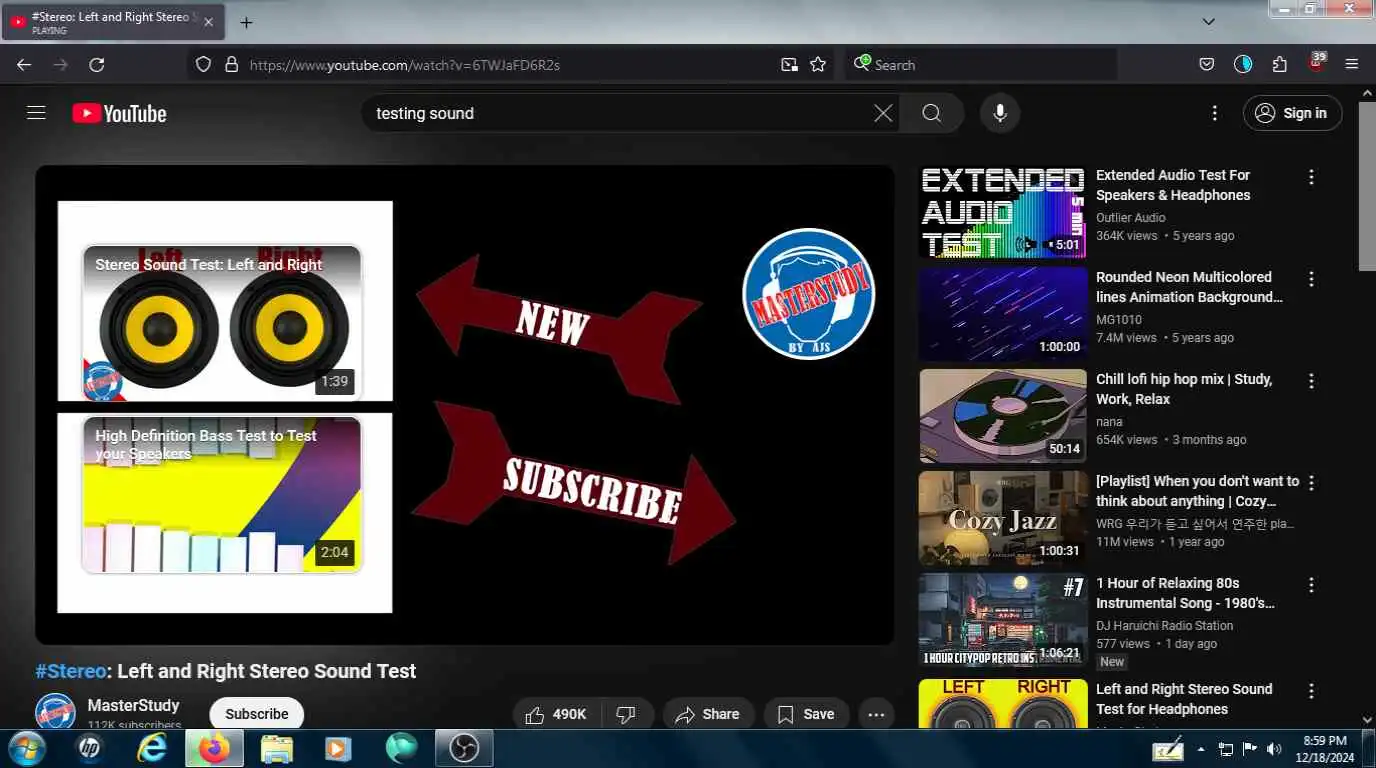Open OBS Studio from taskbar

tap(464, 748)
